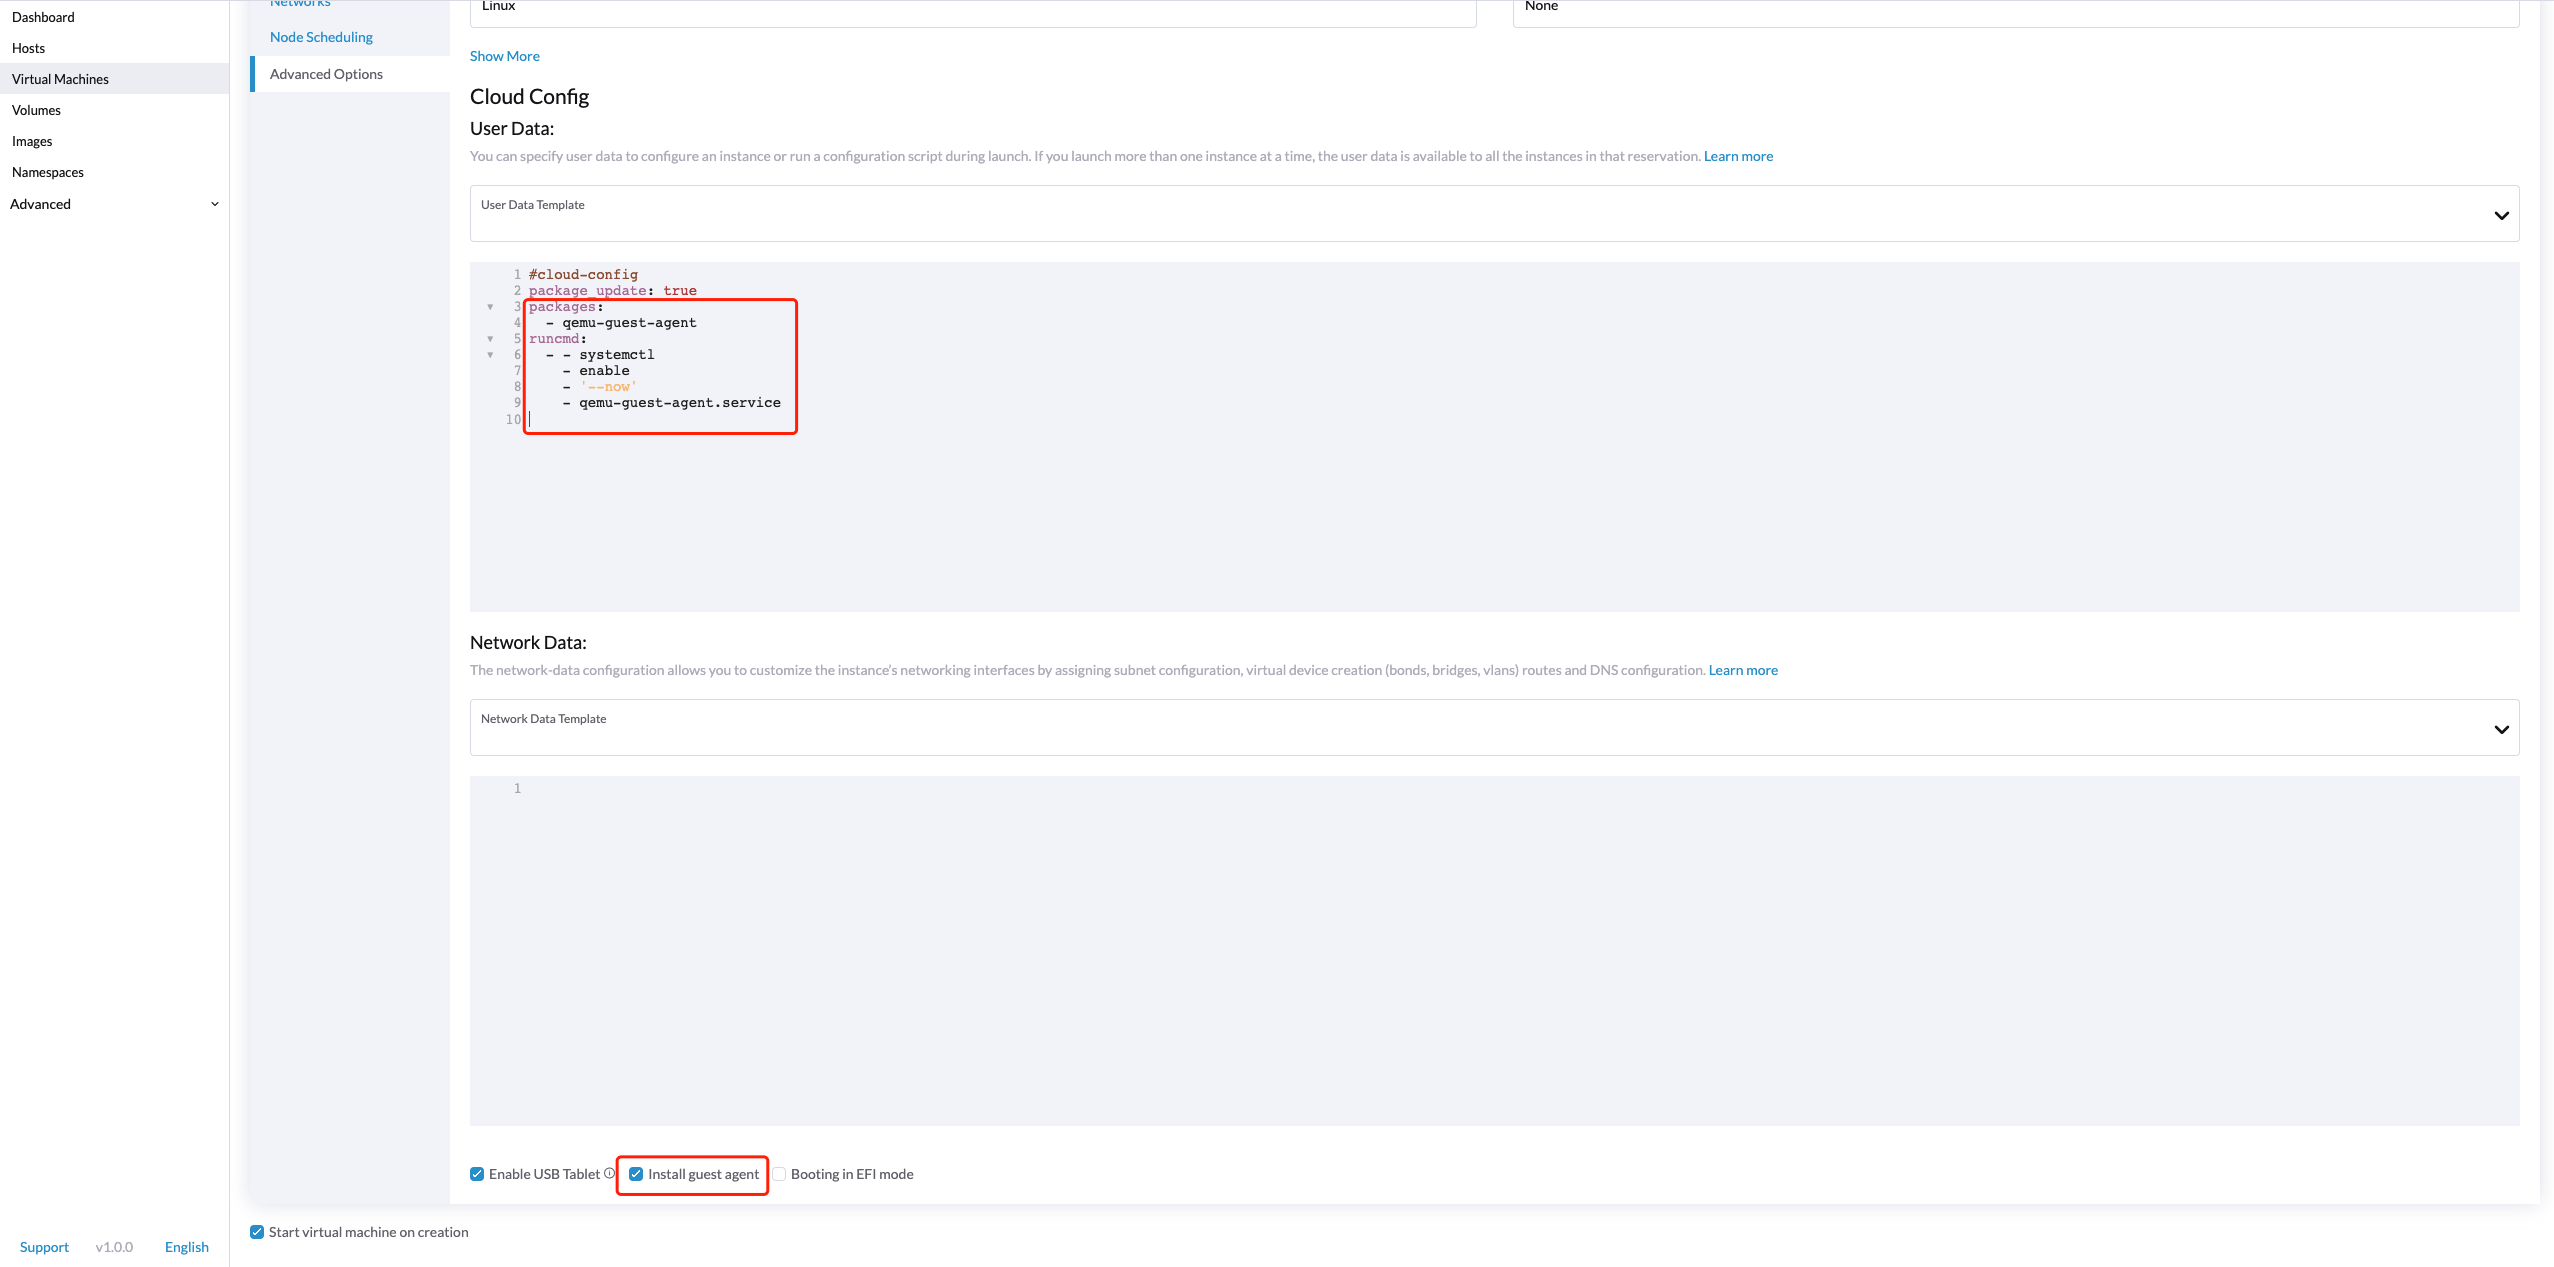
Task: Collapse the Advanced sidebar section
Action: (214, 203)
